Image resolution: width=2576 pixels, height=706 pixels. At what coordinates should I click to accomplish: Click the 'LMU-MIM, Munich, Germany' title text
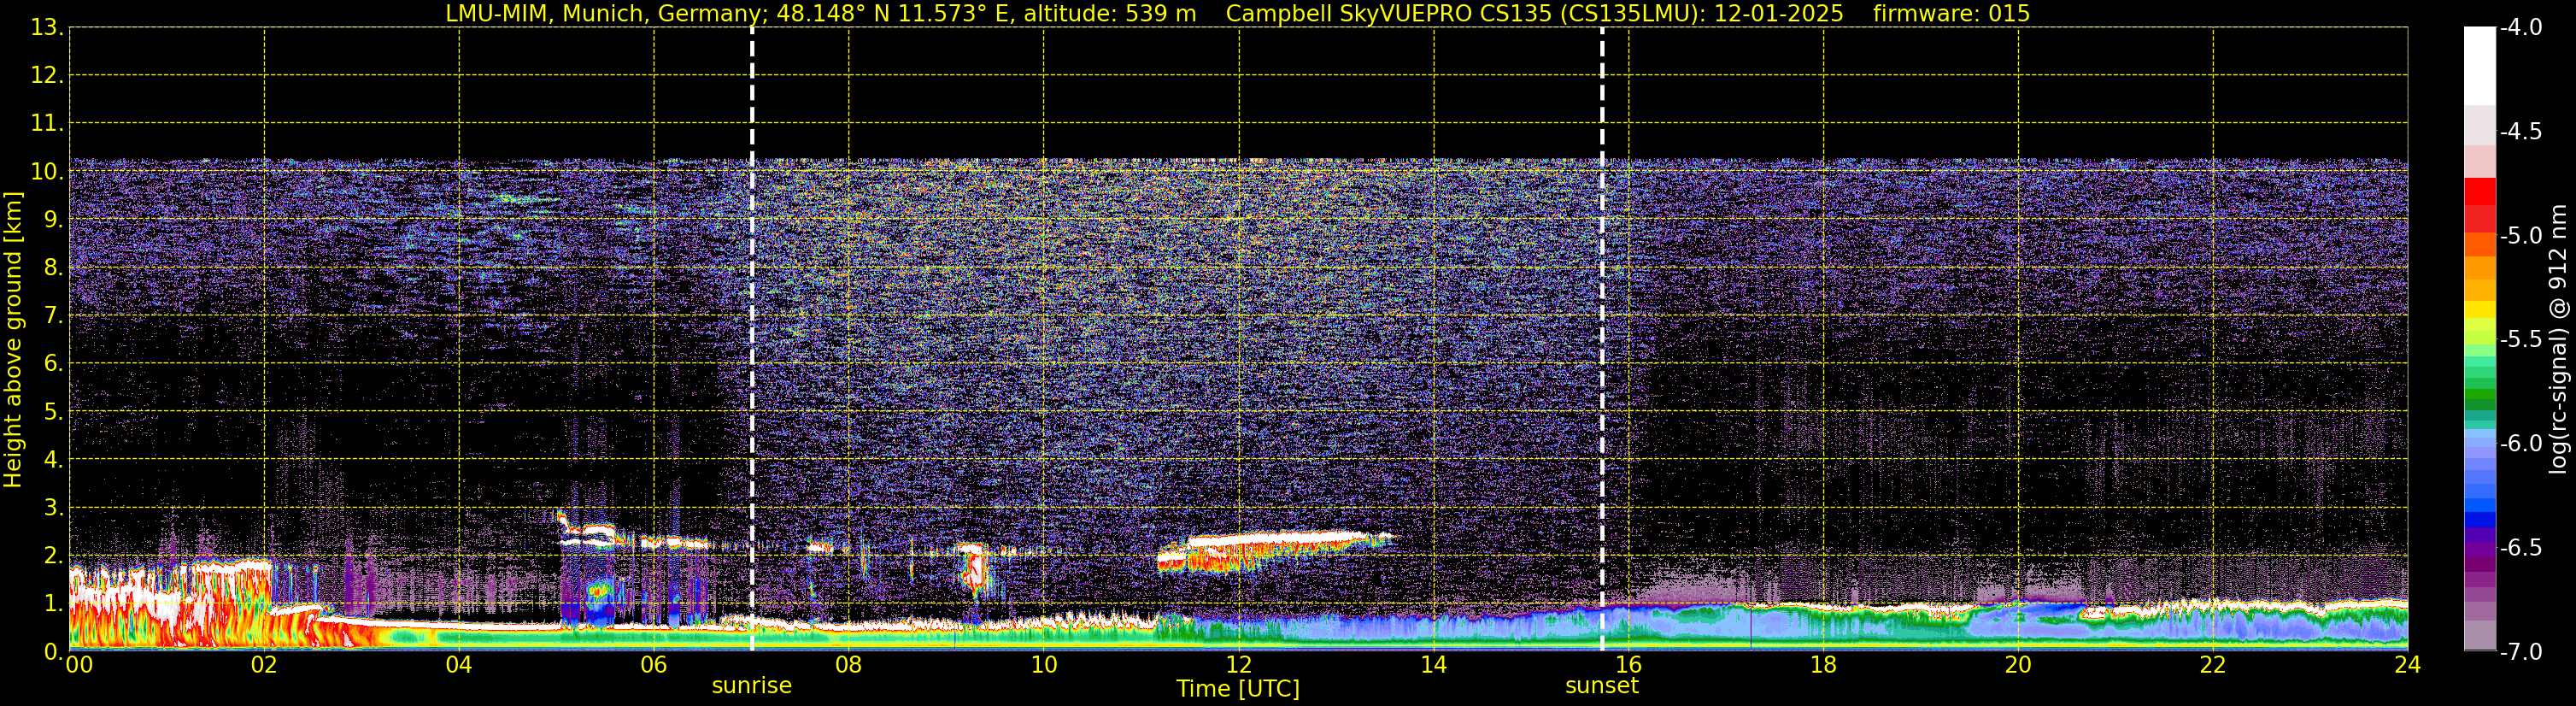[602, 13]
